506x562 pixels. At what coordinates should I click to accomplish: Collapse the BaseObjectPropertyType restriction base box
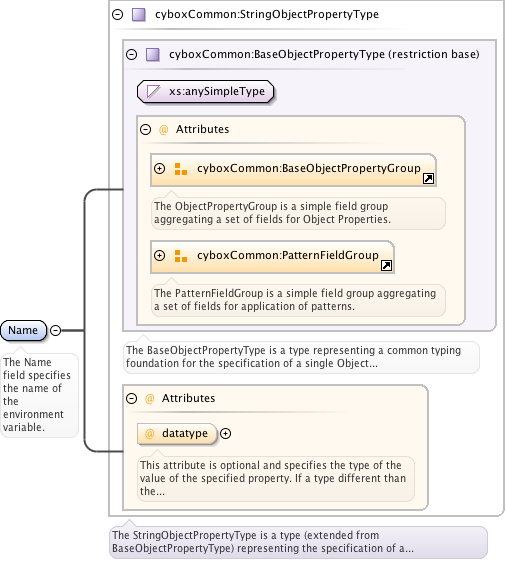point(132,54)
